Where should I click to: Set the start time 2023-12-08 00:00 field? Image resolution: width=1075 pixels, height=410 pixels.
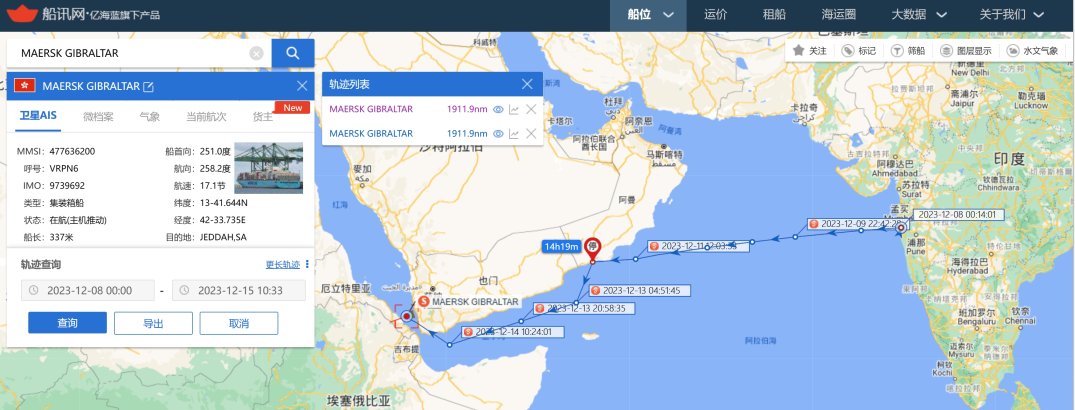pos(88,291)
